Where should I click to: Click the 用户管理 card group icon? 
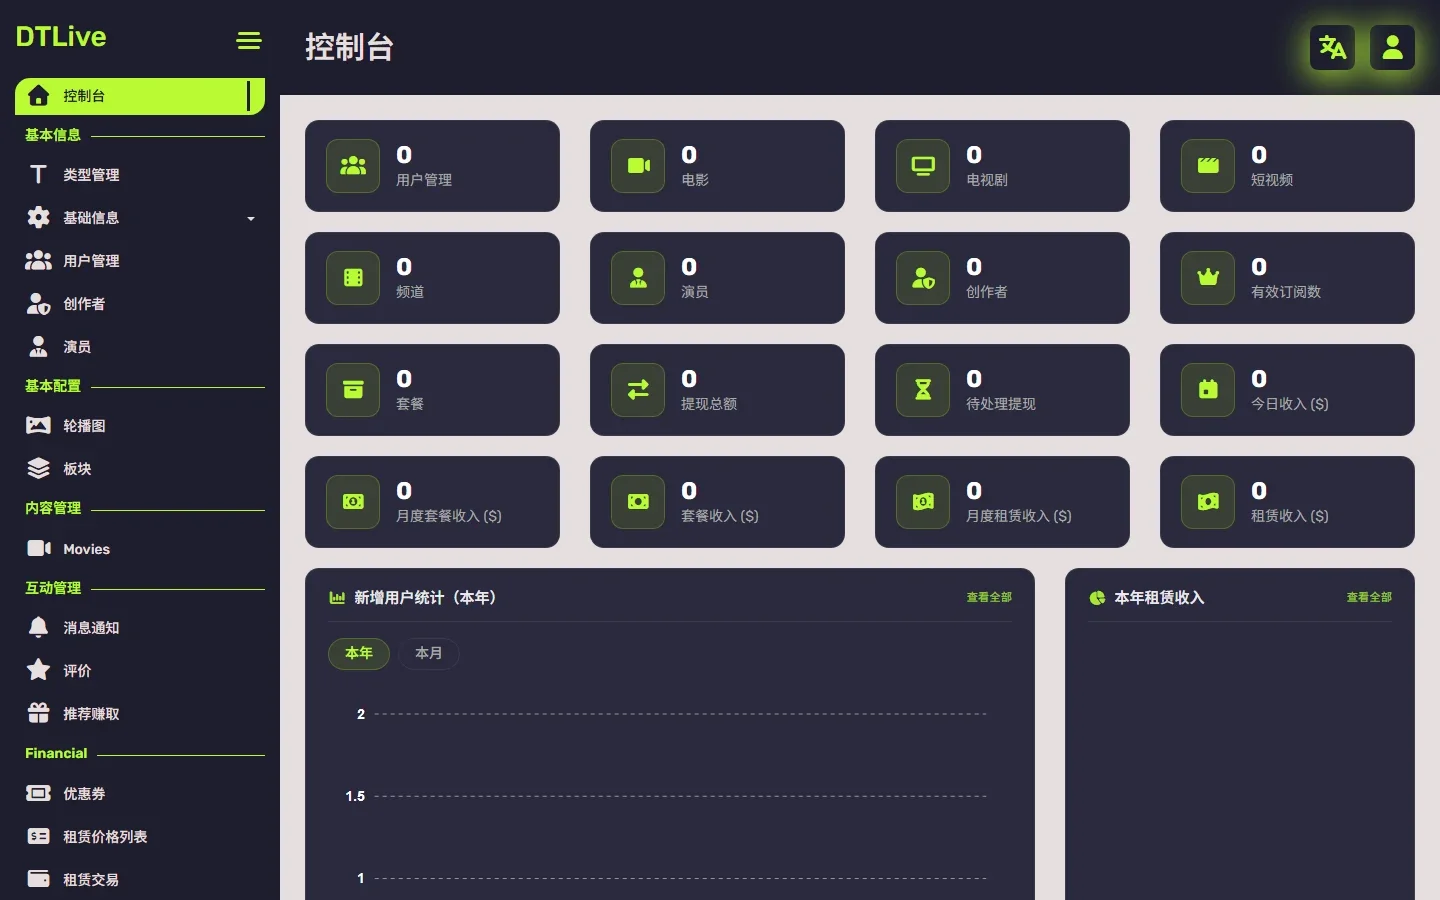click(353, 166)
